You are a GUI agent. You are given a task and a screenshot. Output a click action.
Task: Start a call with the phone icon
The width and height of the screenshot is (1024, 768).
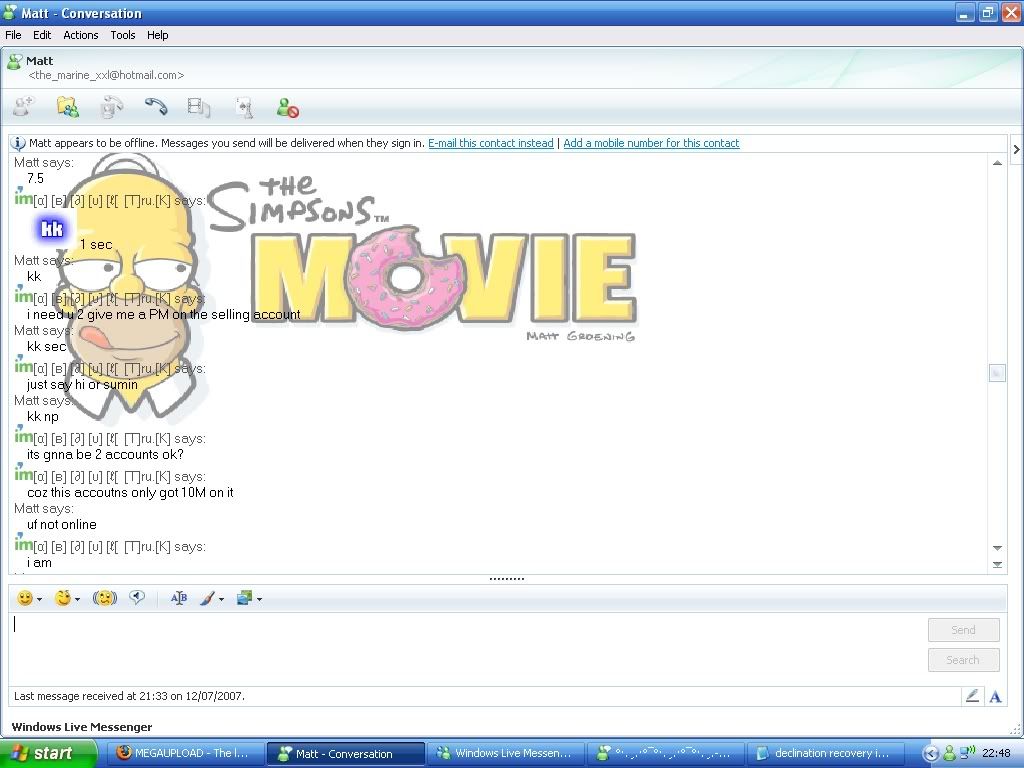point(155,107)
